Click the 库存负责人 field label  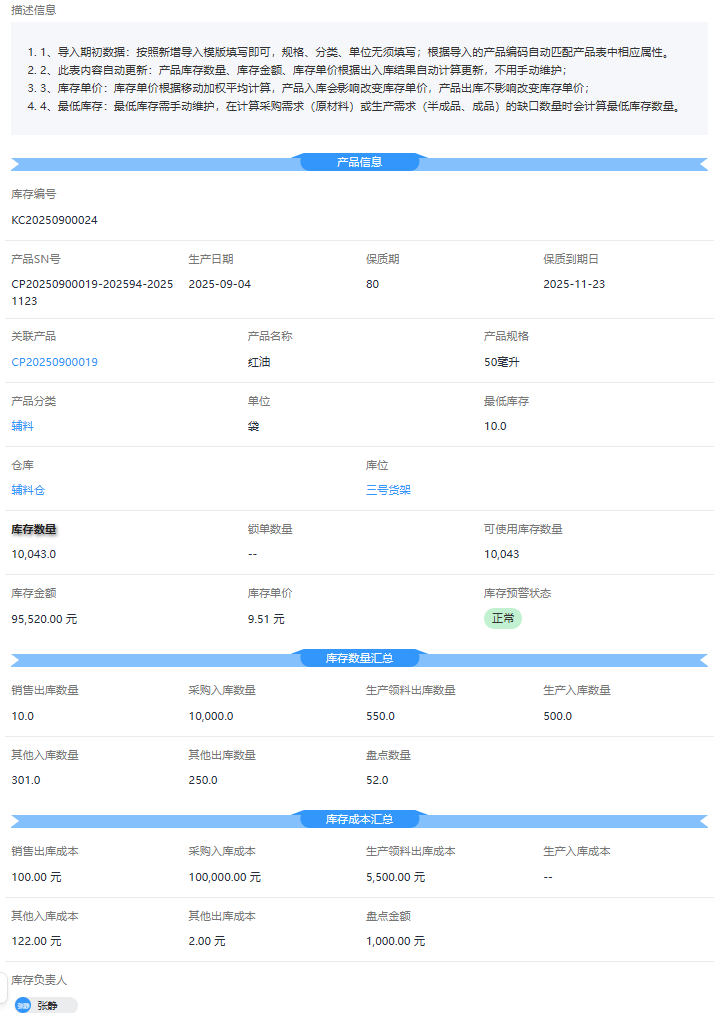(x=39, y=980)
